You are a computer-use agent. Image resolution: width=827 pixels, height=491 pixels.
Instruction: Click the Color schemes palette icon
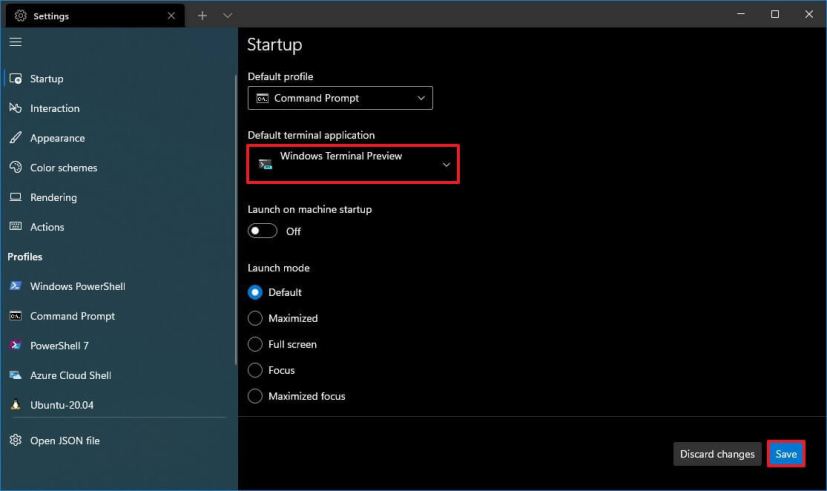[x=16, y=167]
